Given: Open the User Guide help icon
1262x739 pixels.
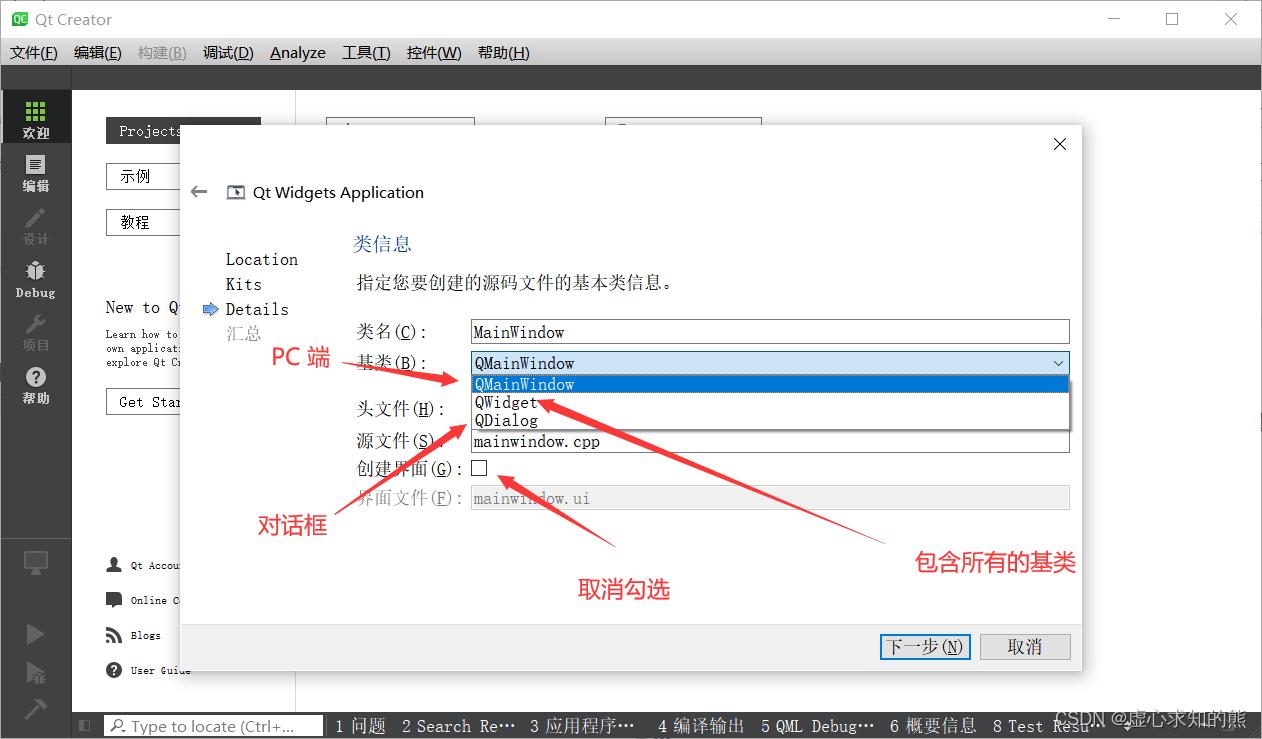Looking at the screenshot, I should [x=114, y=670].
